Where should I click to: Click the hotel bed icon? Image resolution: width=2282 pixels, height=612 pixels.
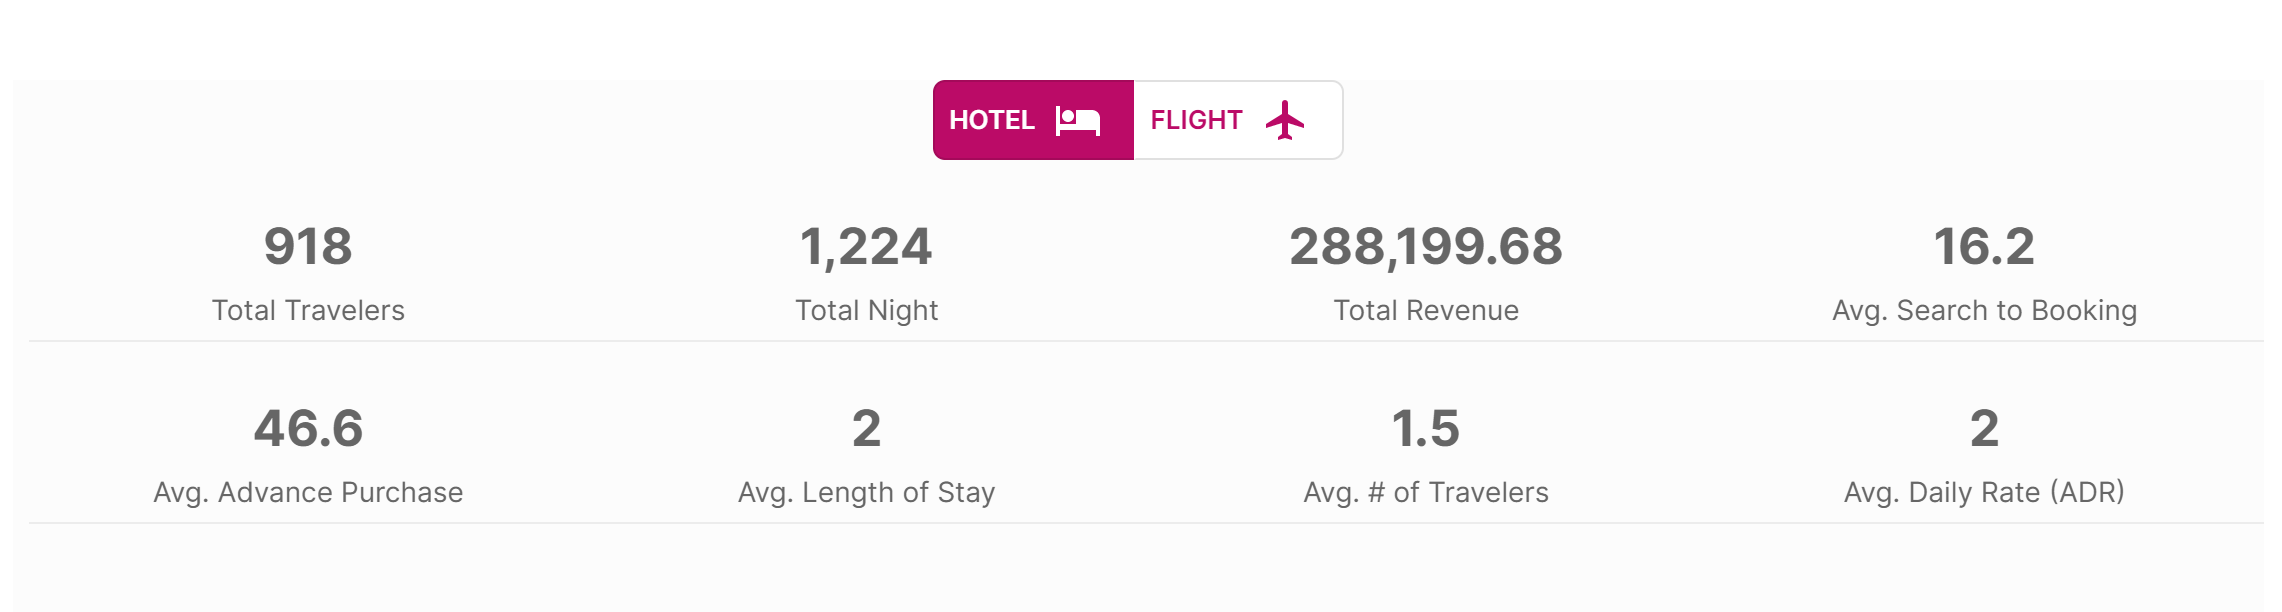[1077, 121]
